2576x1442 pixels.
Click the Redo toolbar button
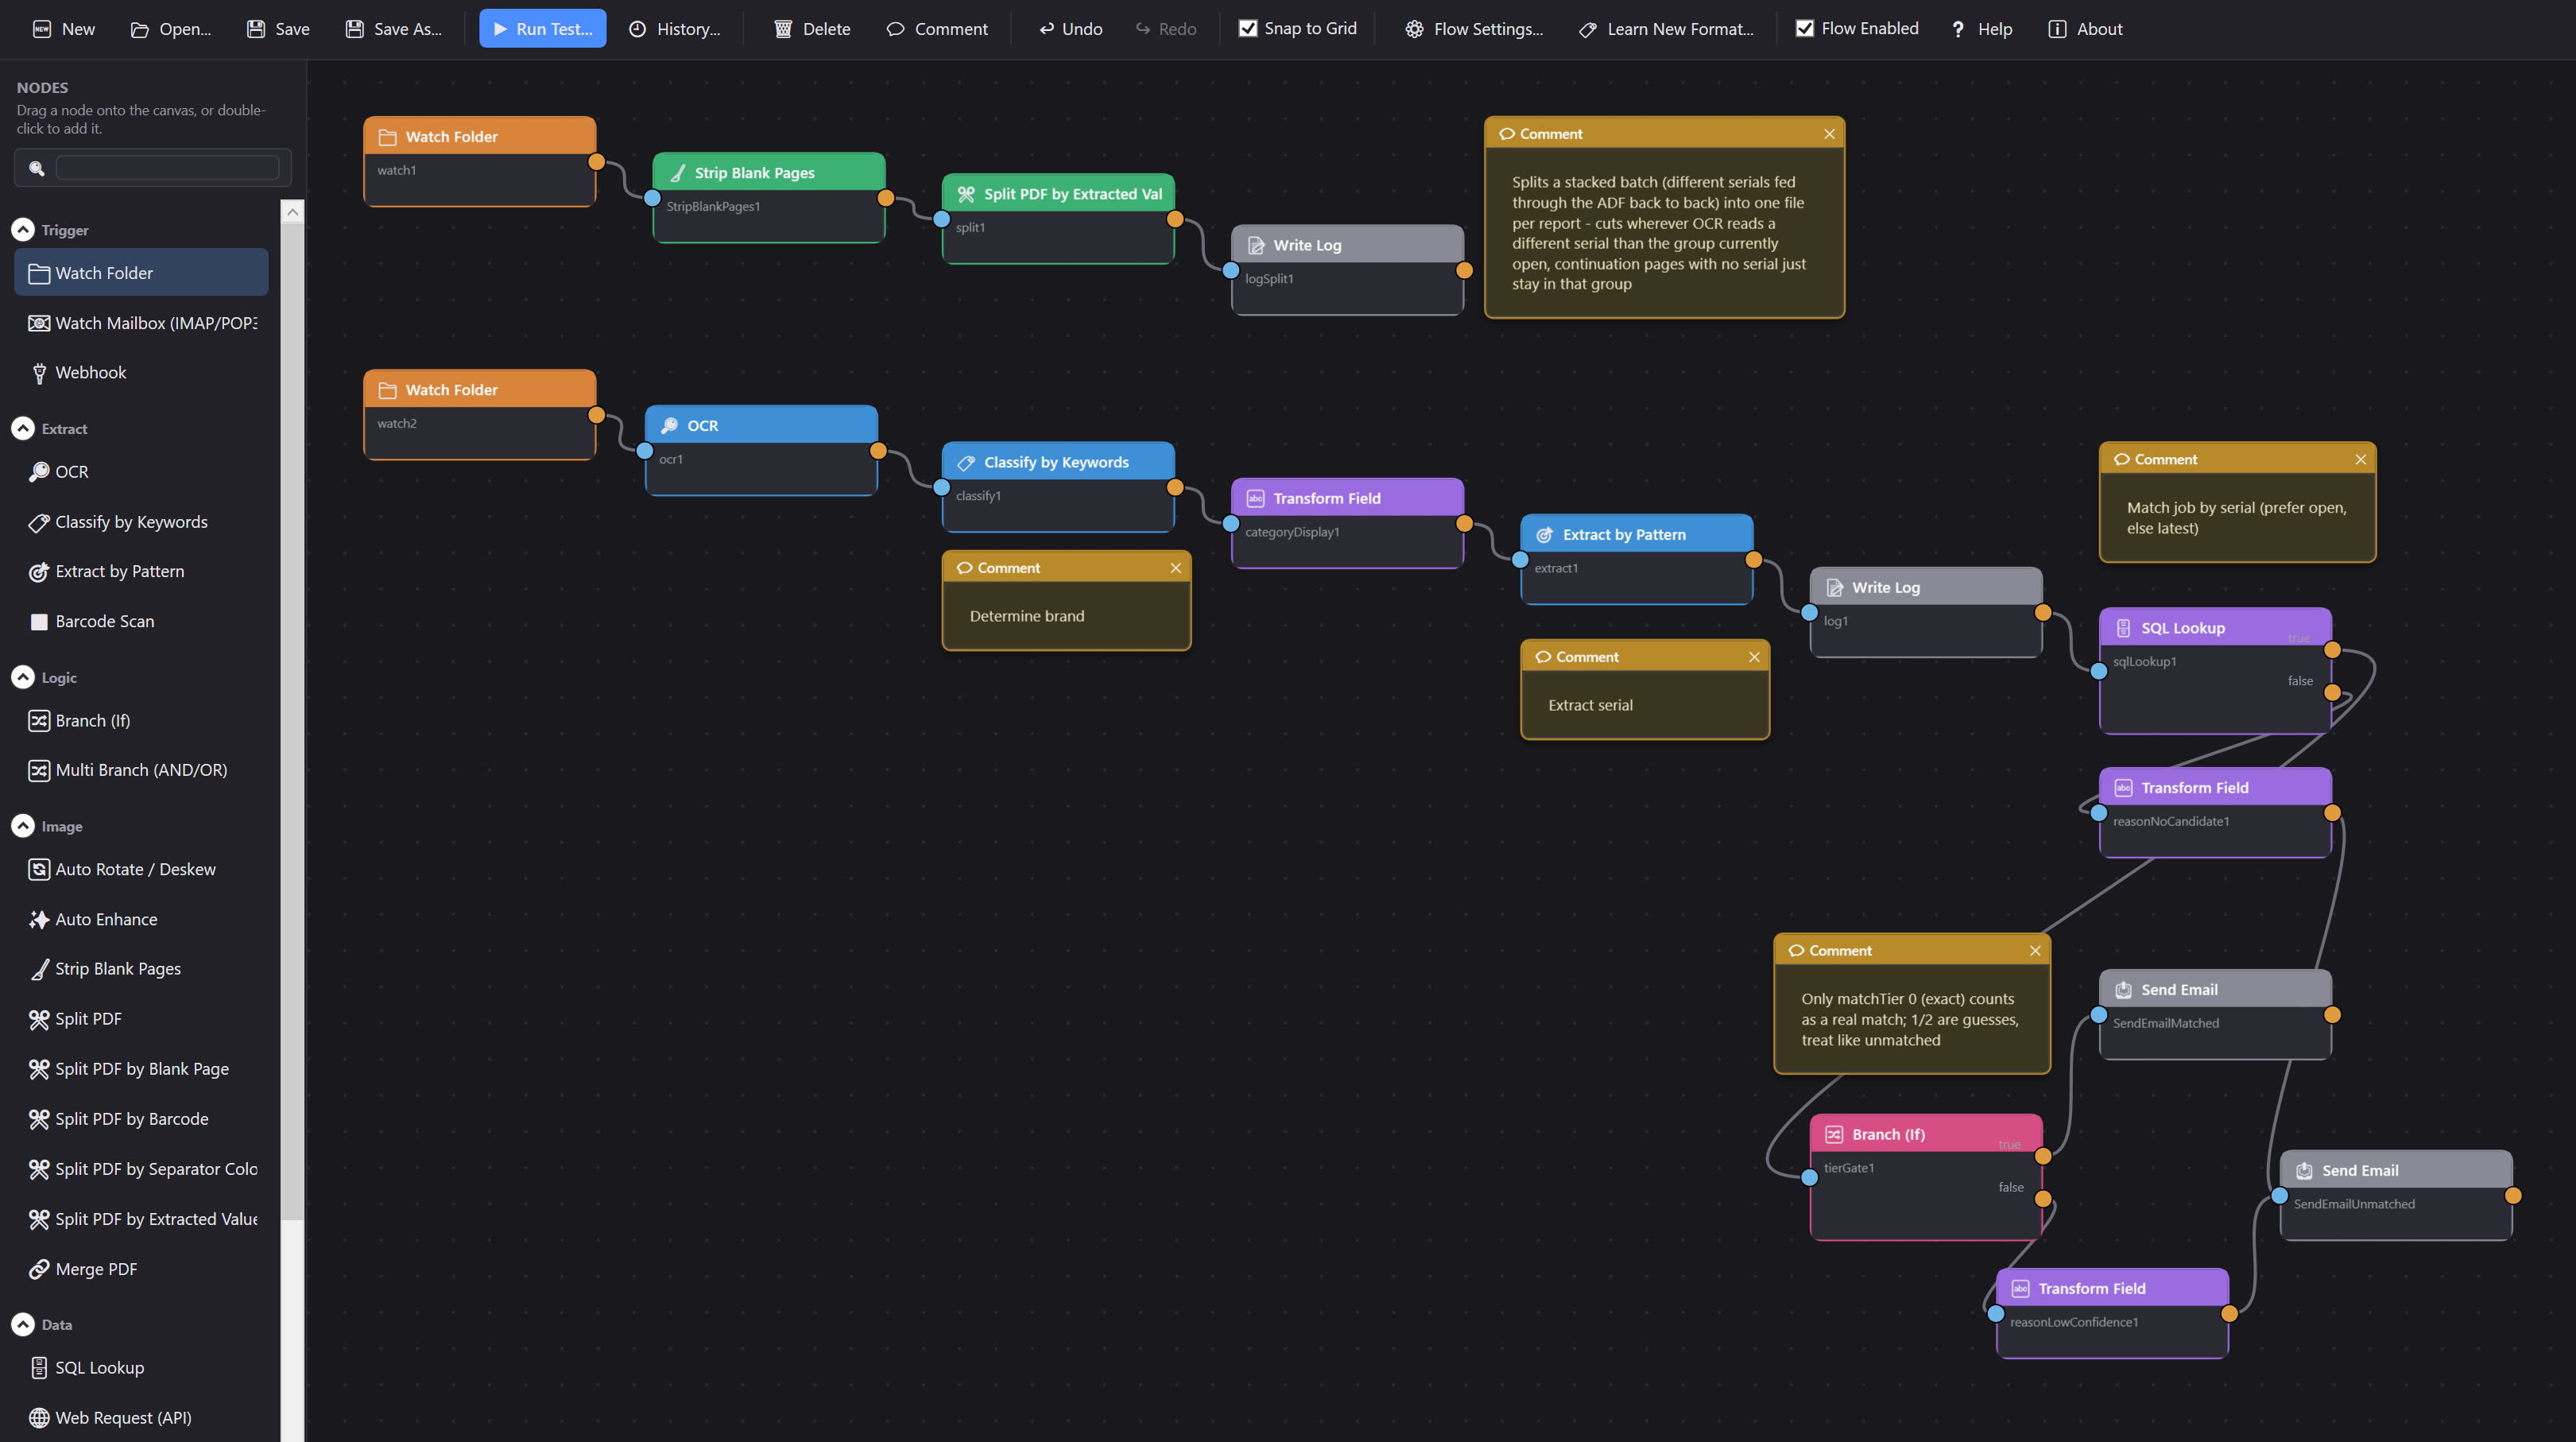1166,29
